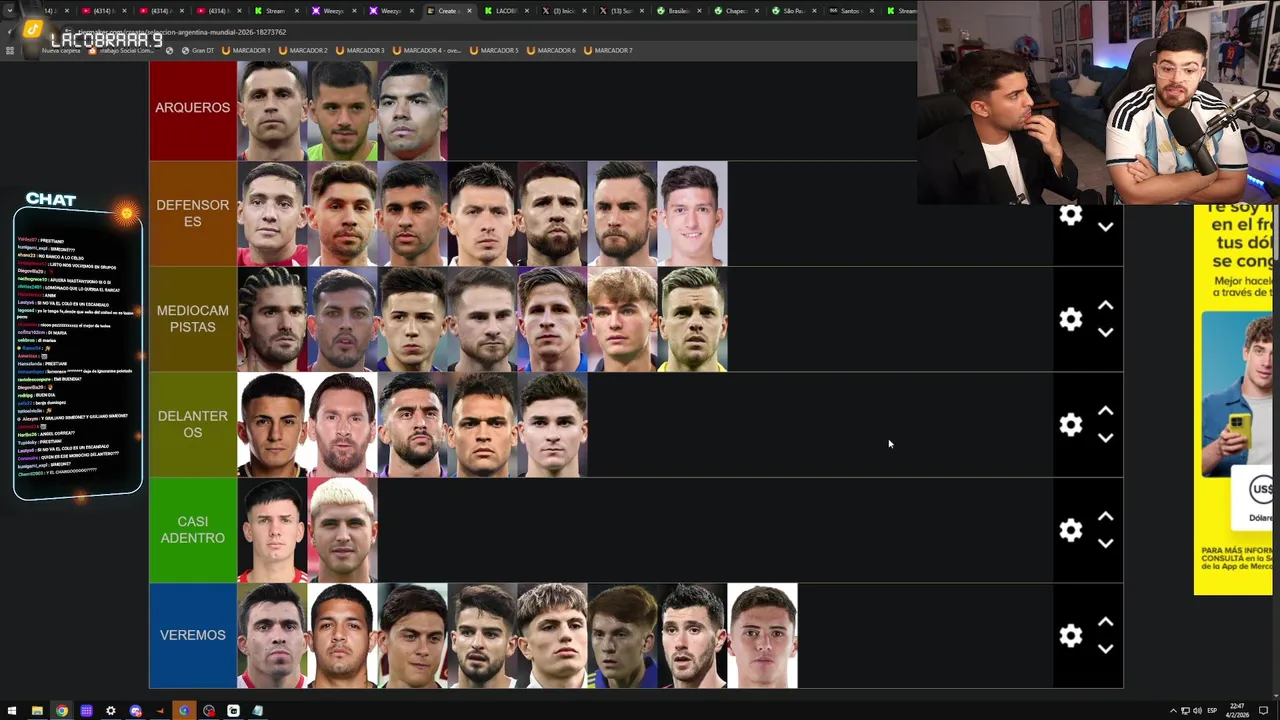Switch to the Chapec browser tab

pos(735,11)
